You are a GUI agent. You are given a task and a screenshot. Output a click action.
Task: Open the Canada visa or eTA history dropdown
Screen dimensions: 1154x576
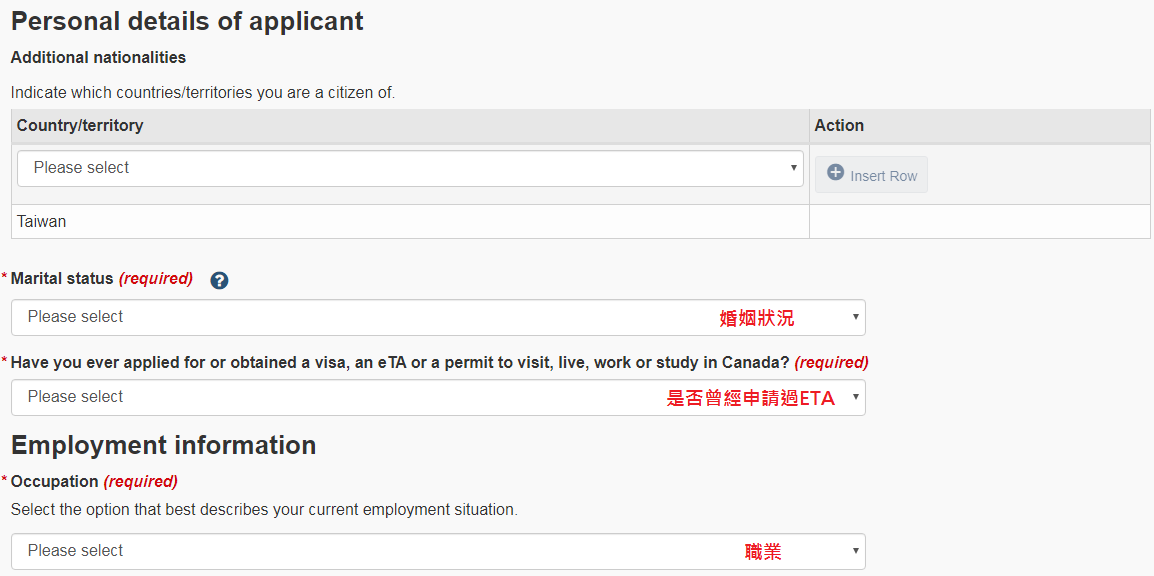[438, 398]
